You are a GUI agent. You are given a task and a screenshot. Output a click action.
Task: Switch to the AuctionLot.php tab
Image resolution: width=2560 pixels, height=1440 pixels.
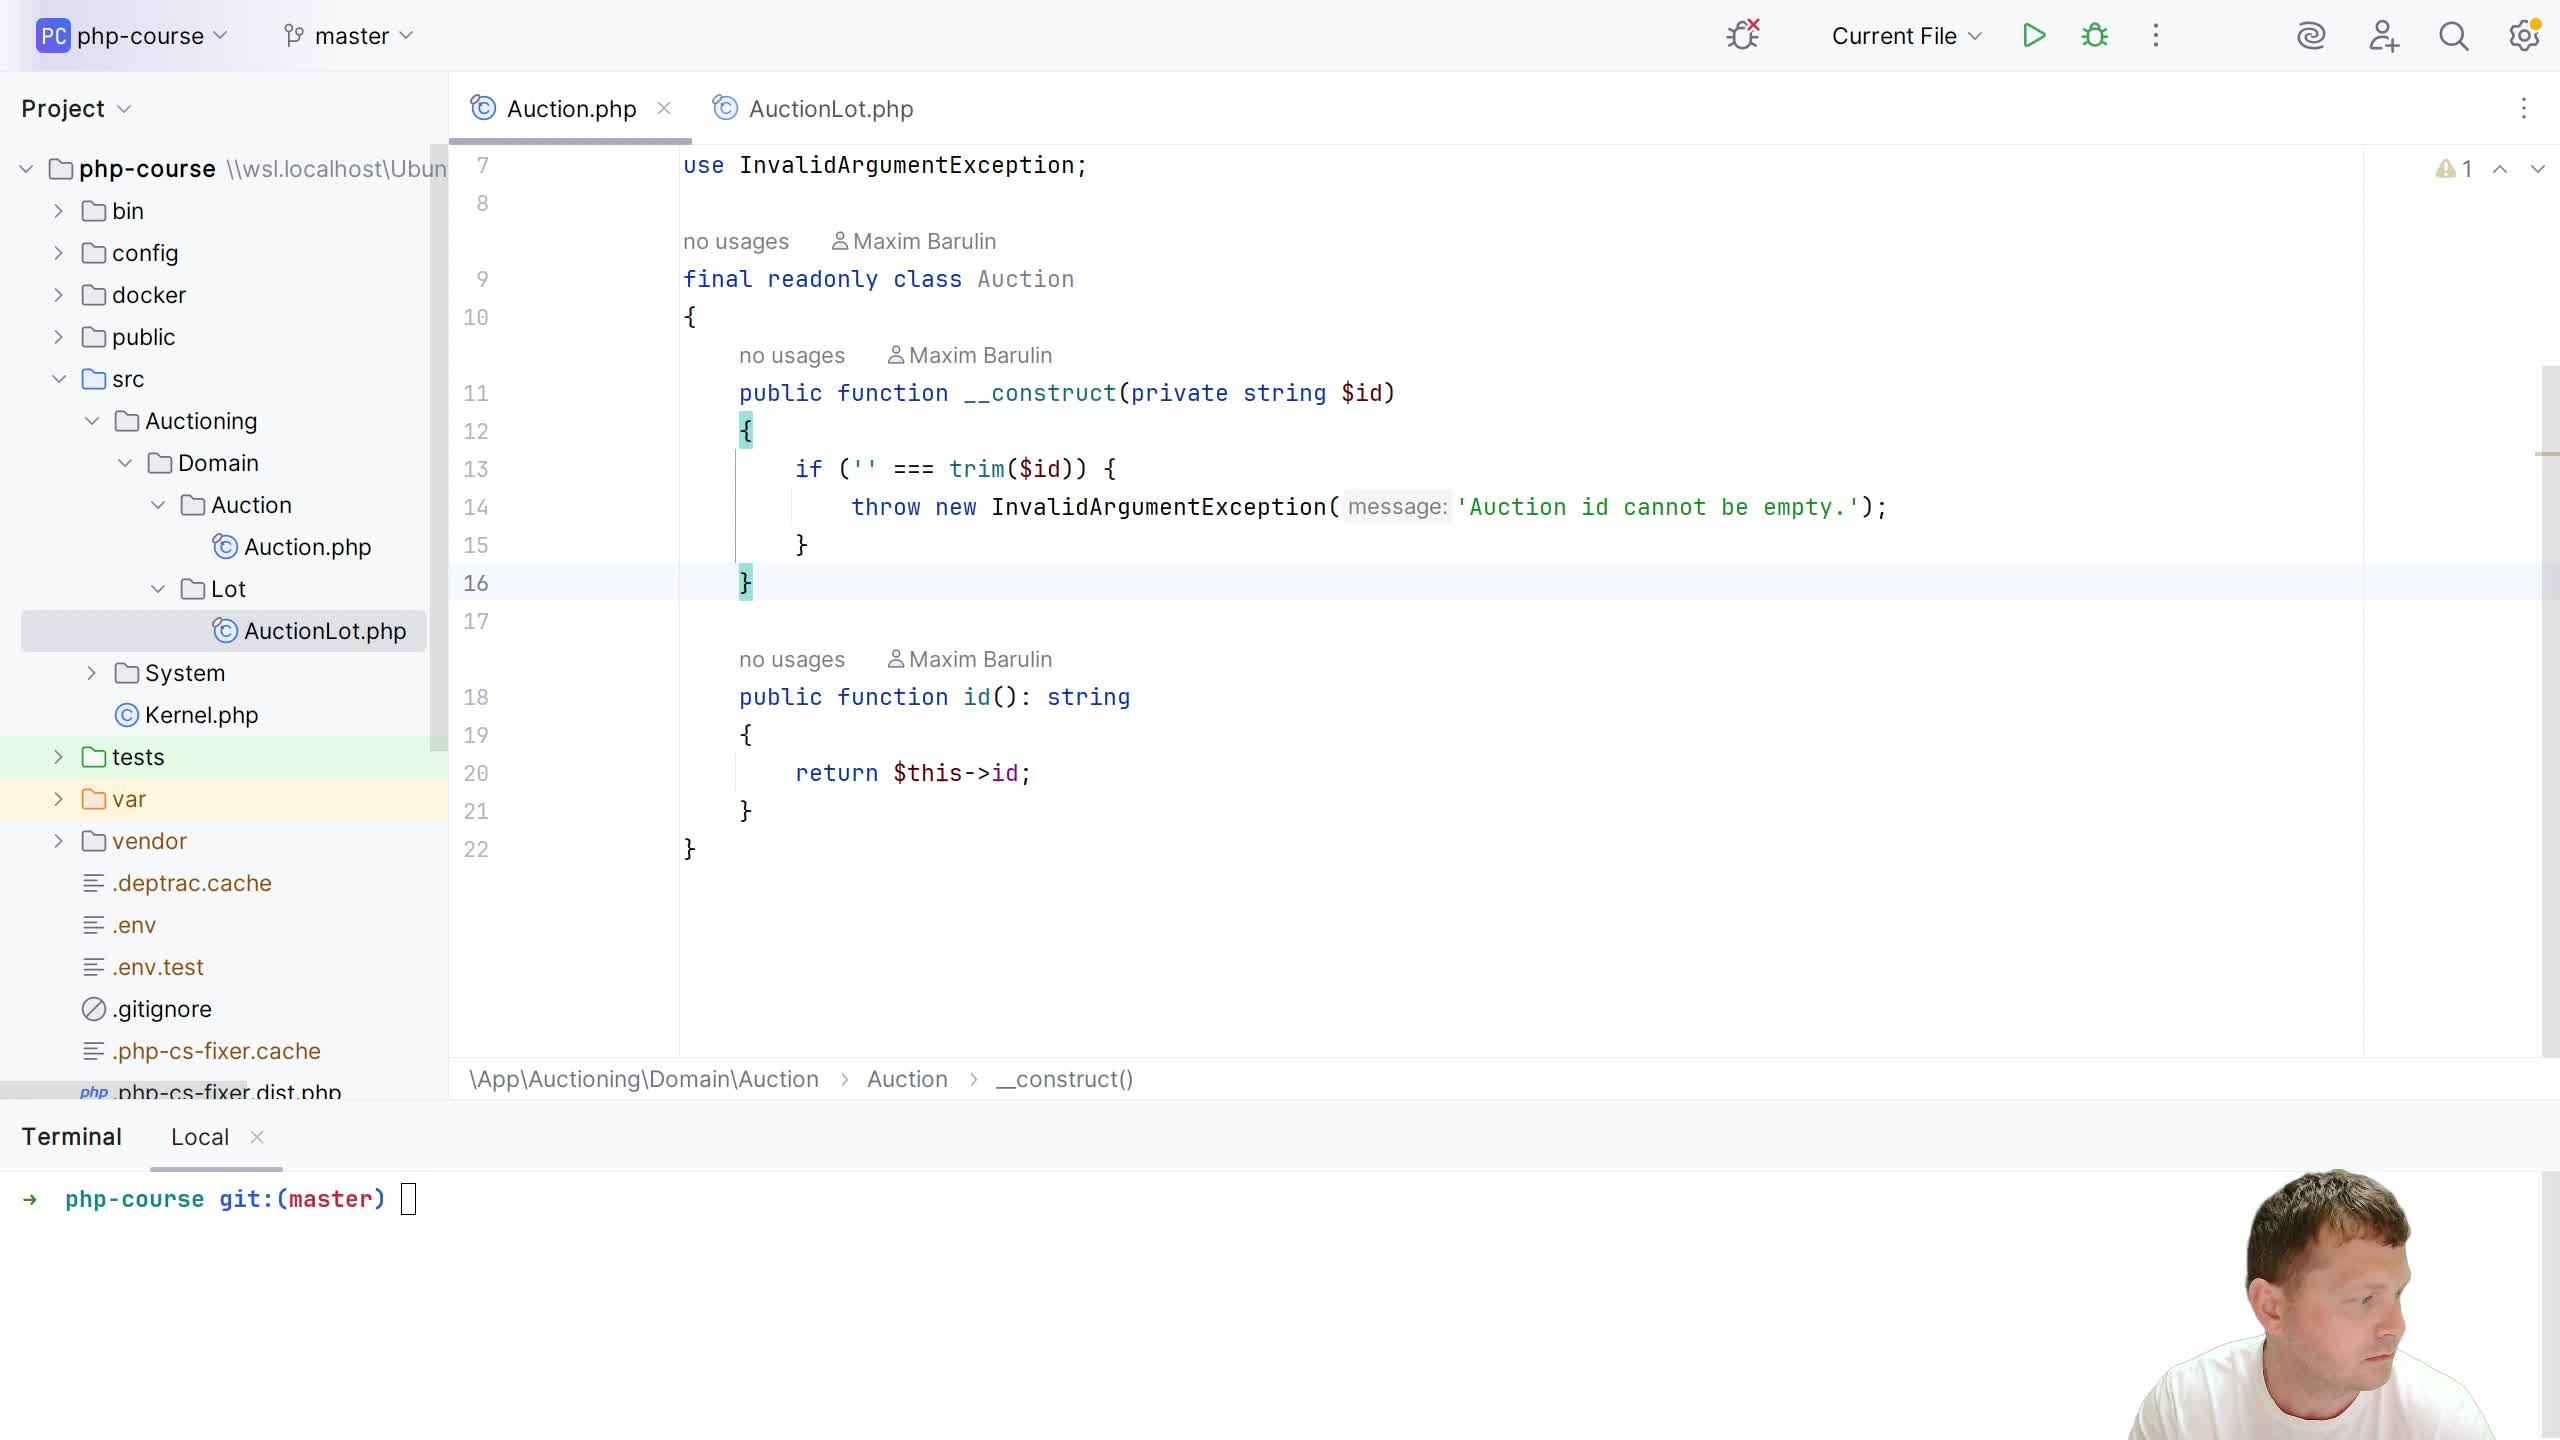click(813, 109)
